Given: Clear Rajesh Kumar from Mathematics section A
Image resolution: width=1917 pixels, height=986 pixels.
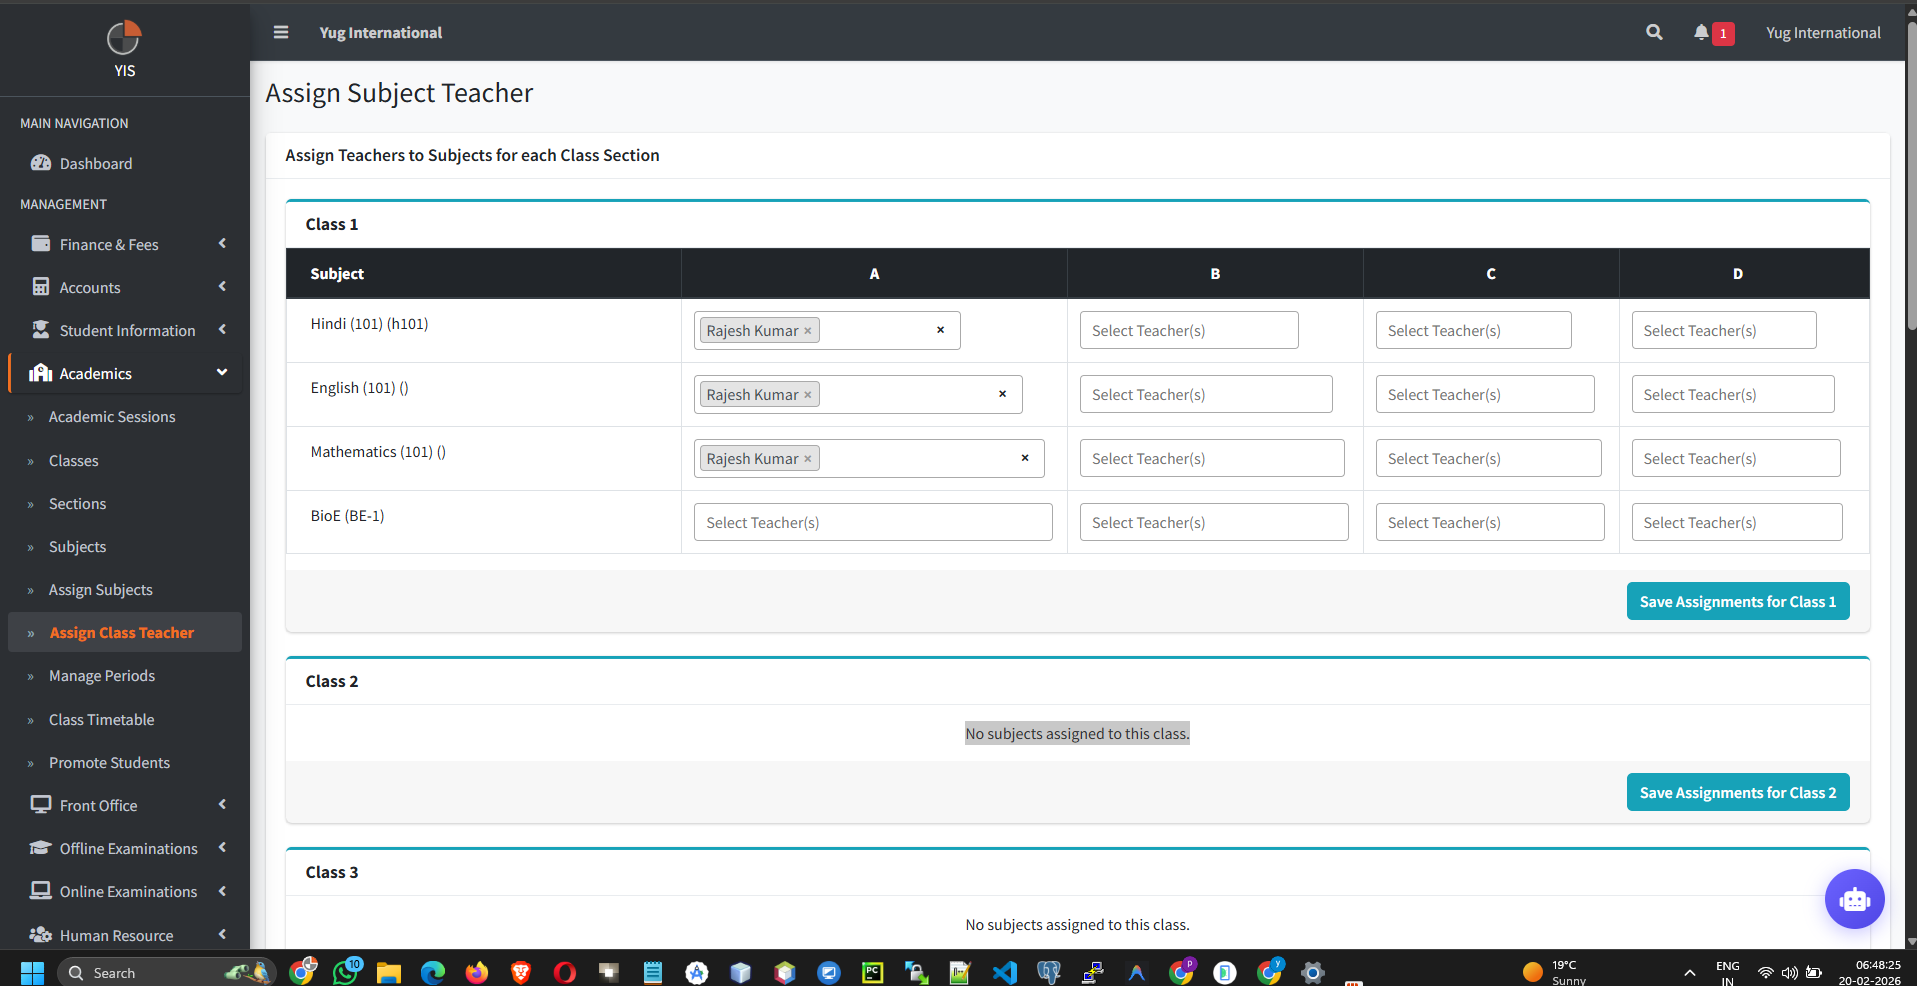Looking at the screenshot, I should tap(808, 458).
